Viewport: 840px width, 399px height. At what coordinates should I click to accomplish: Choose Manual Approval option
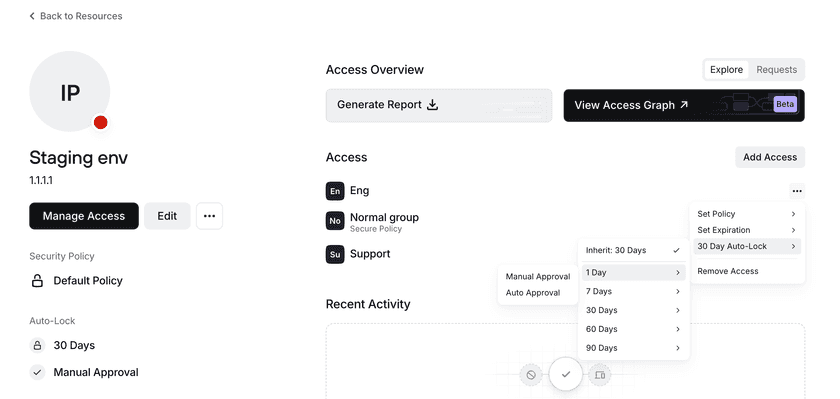click(x=538, y=277)
